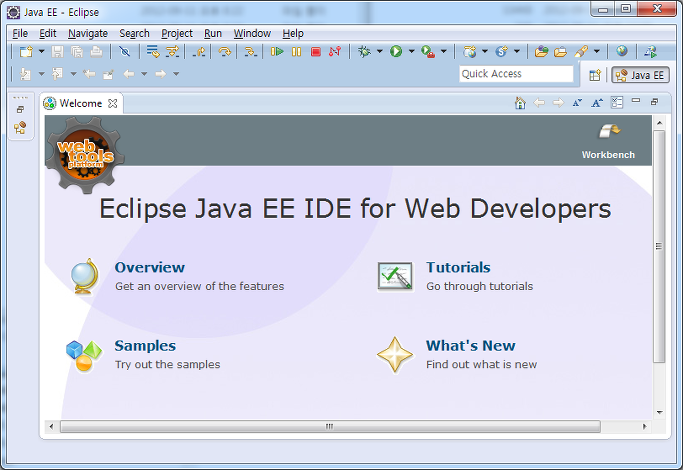The height and width of the screenshot is (470, 683).
Task: Open the Search menu
Action: [134, 33]
